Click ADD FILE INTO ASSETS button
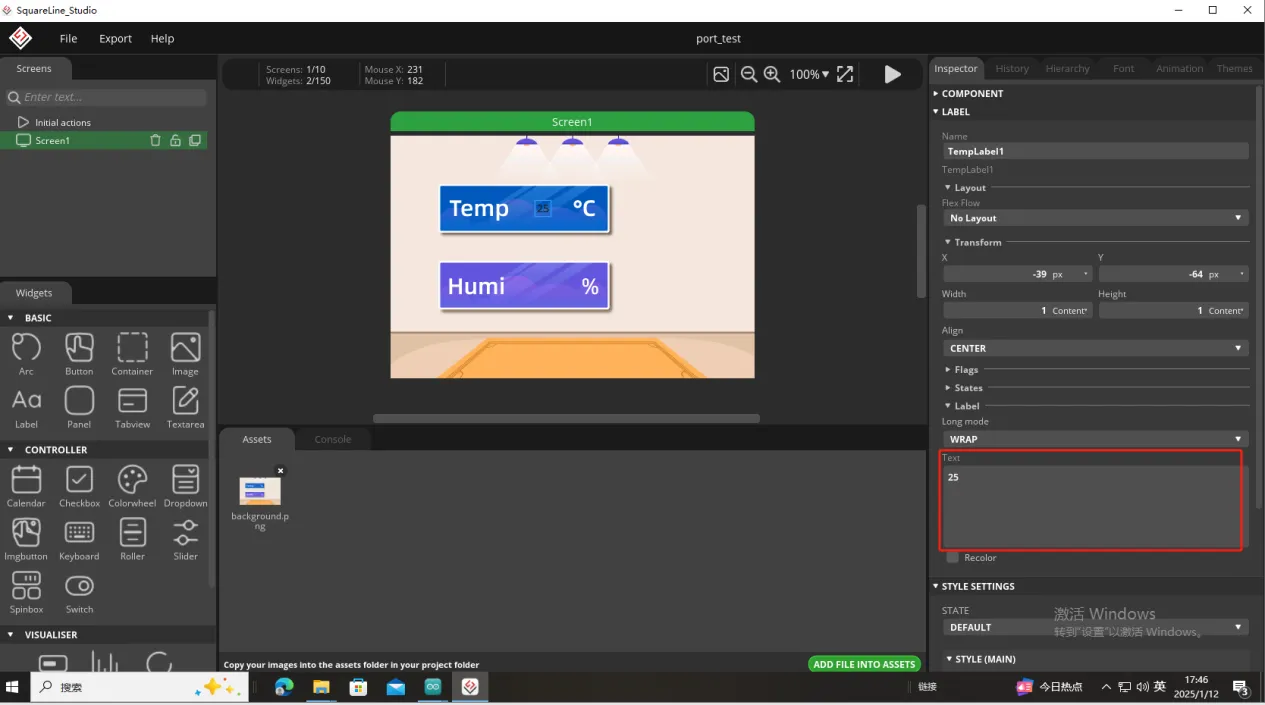The height and width of the screenshot is (705, 1265). pos(864,664)
